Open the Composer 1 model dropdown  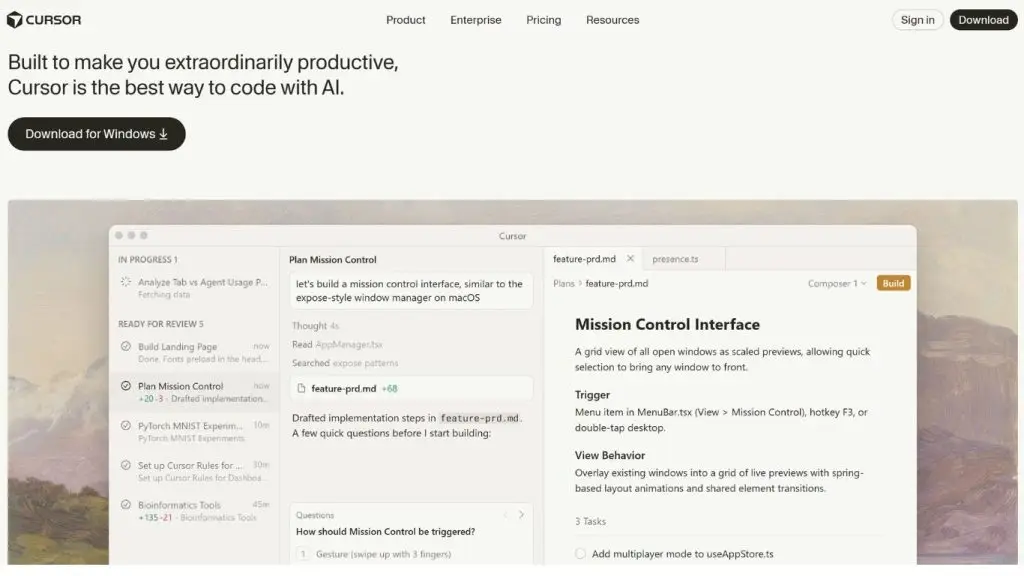tap(837, 283)
